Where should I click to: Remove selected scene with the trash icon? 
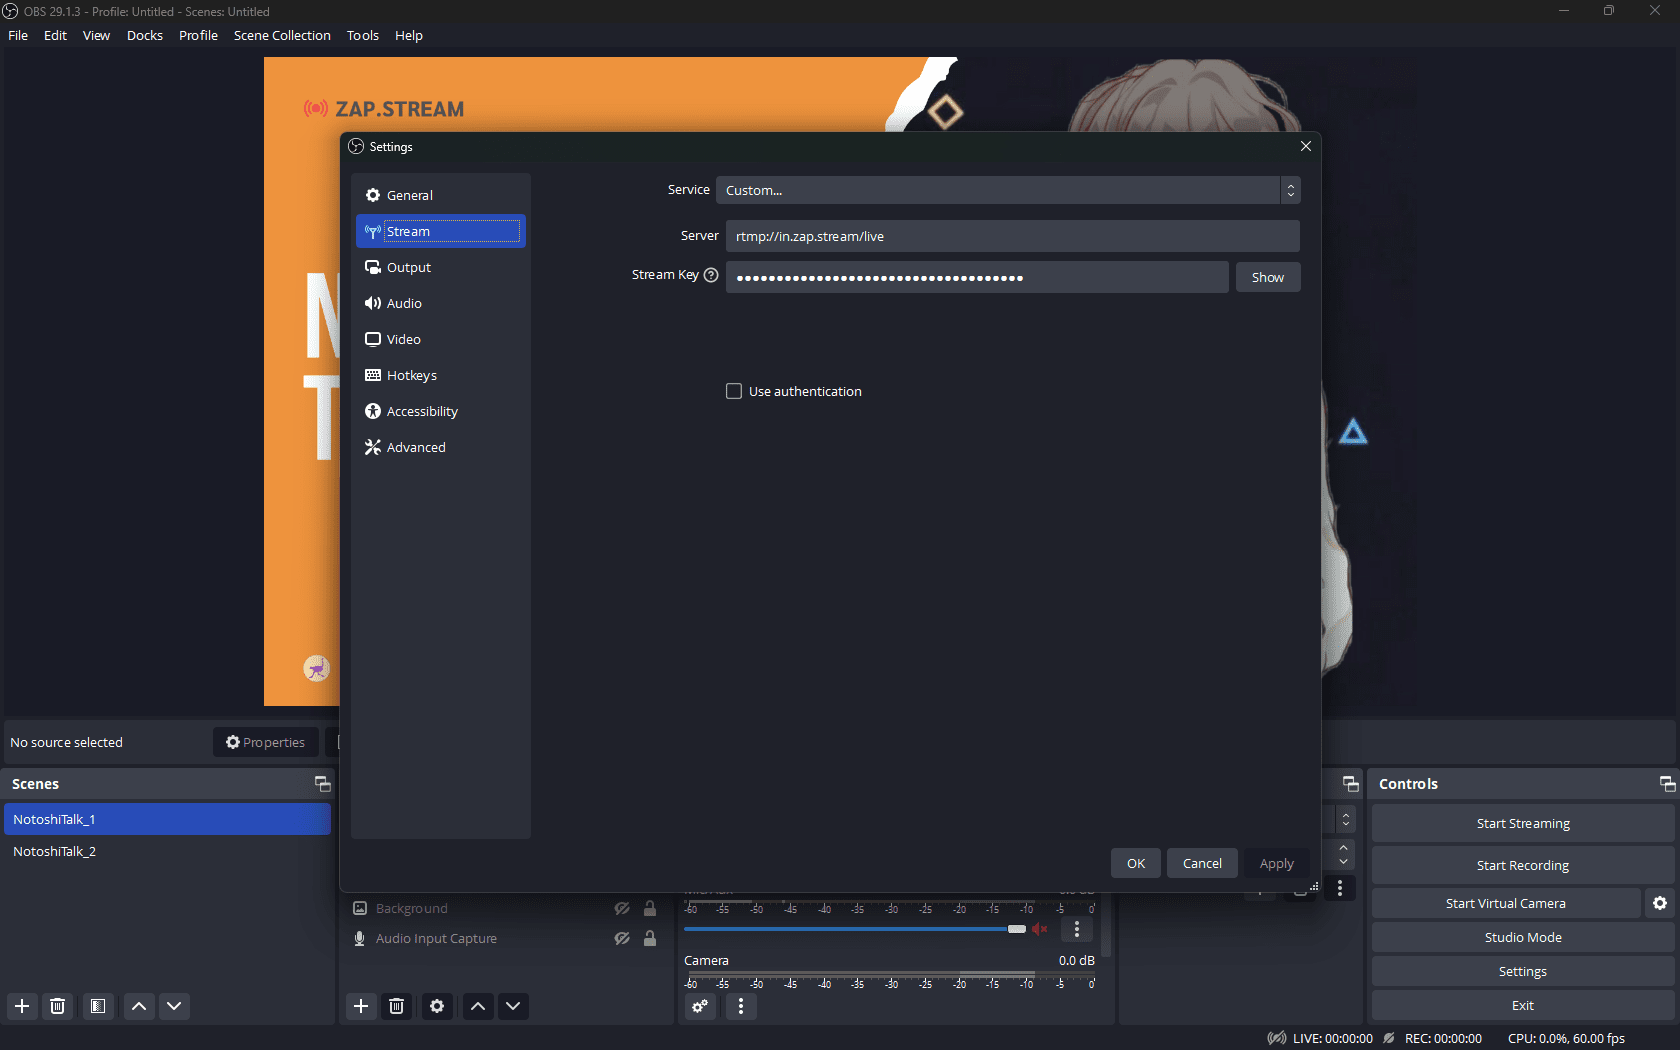(58, 1006)
